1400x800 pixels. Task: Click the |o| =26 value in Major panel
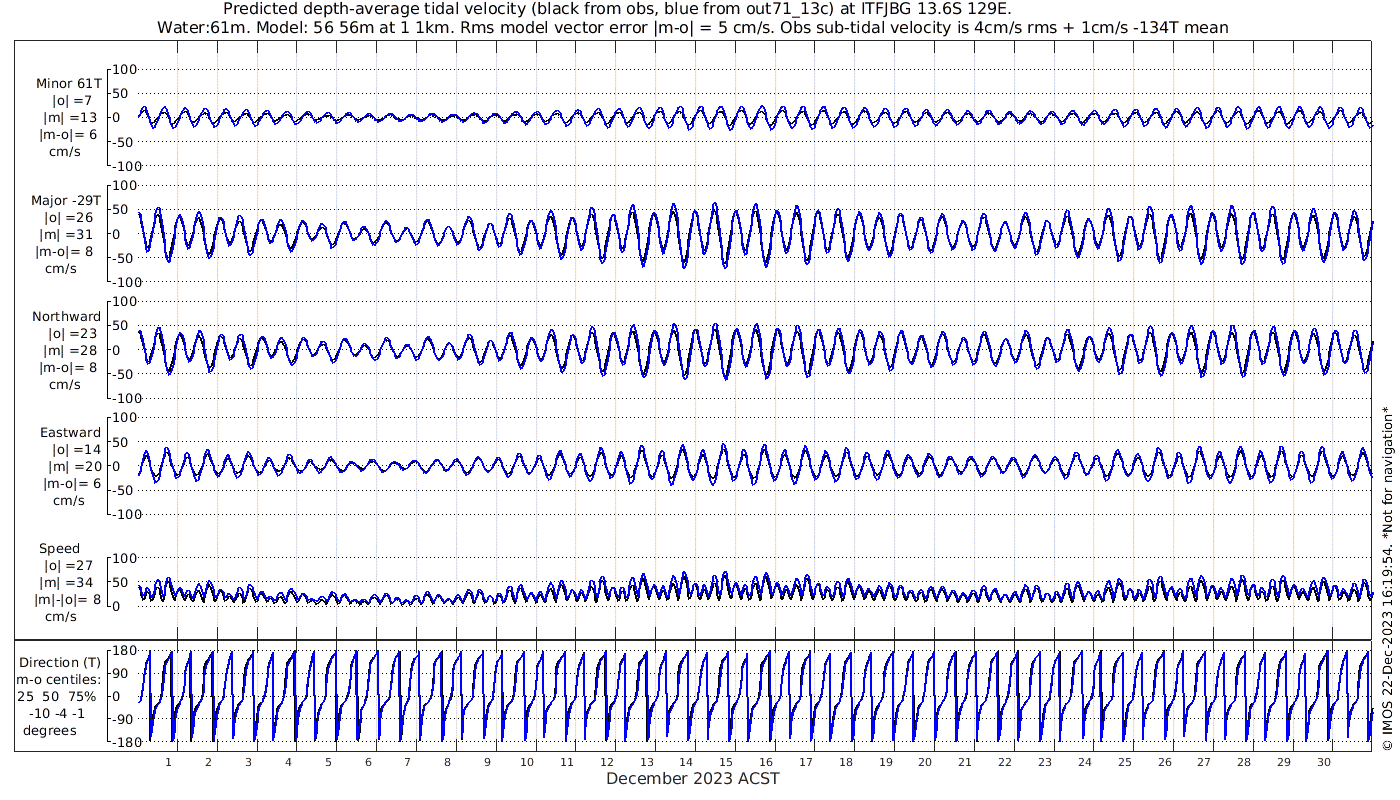point(68,217)
